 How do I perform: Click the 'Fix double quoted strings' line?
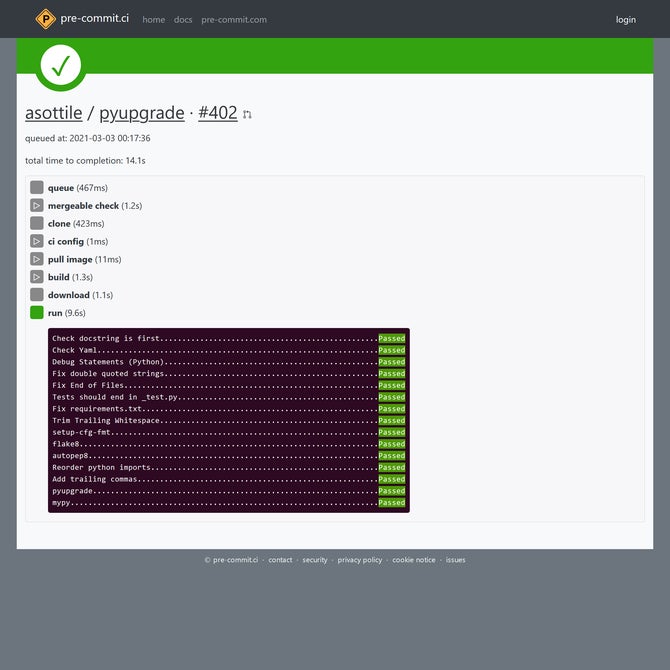tap(229, 373)
